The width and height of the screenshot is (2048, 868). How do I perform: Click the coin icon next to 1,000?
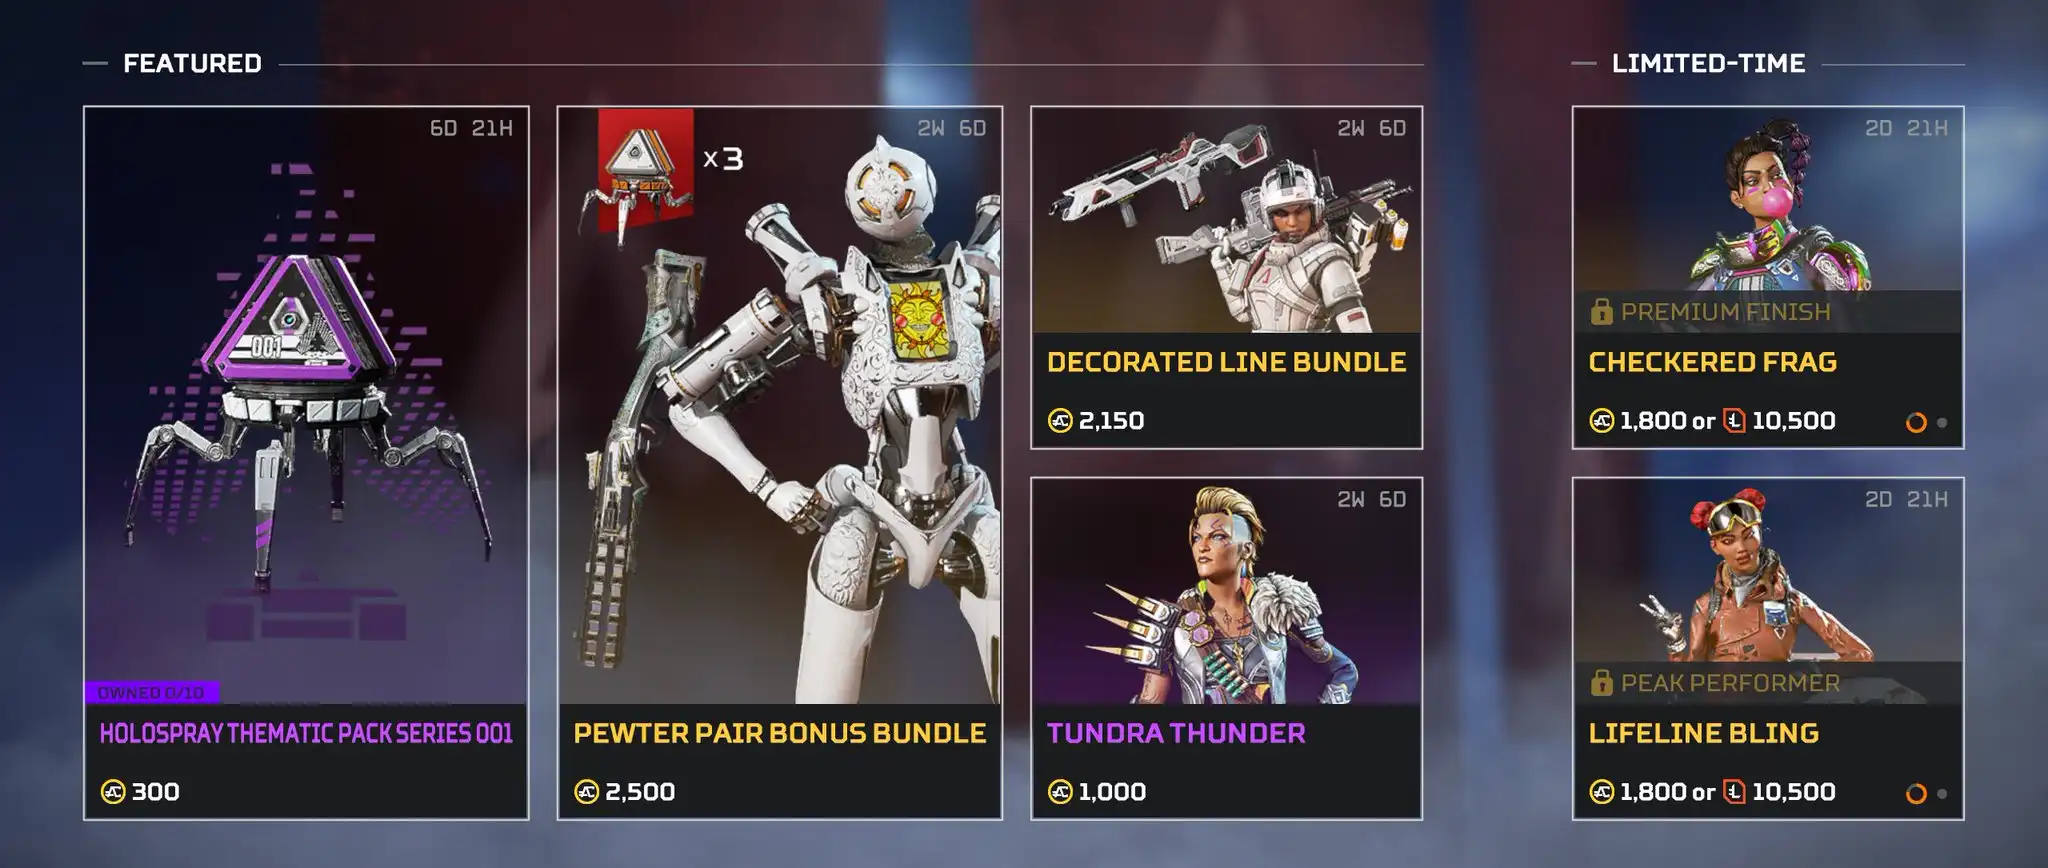pyautogui.click(x=1060, y=792)
